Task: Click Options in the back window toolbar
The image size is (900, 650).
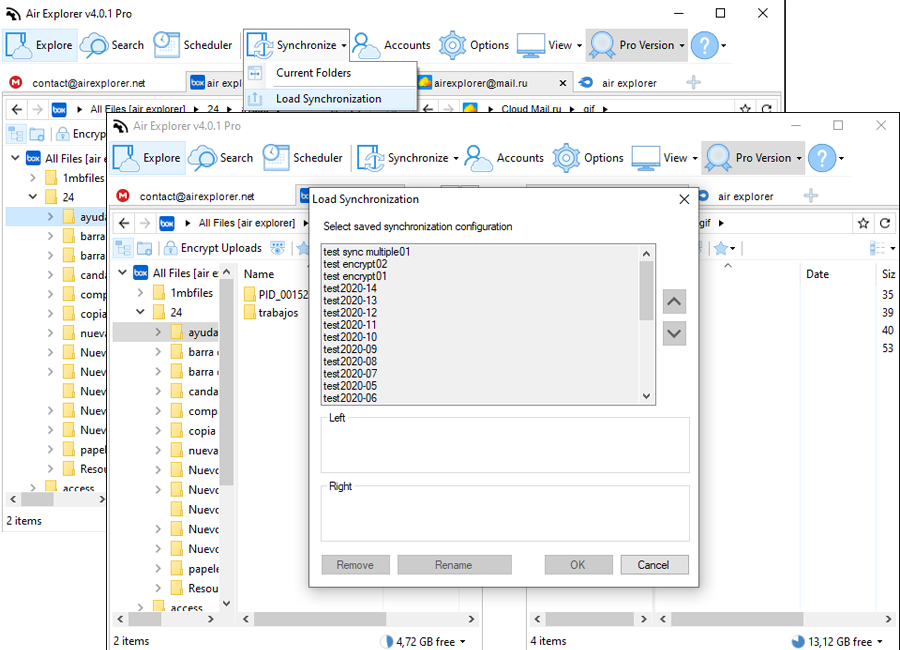Action: pyautogui.click(x=474, y=45)
